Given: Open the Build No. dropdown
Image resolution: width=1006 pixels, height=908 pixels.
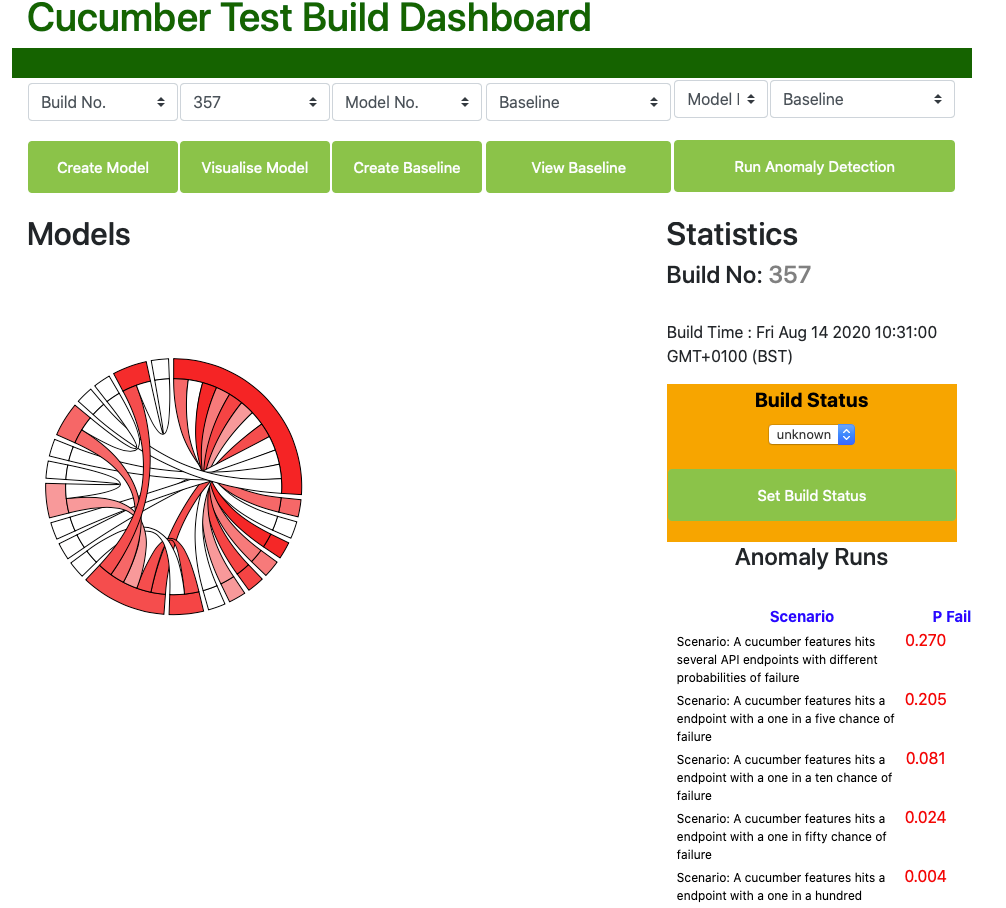Looking at the screenshot, I should pyautogui.click(x=103, y=102).
